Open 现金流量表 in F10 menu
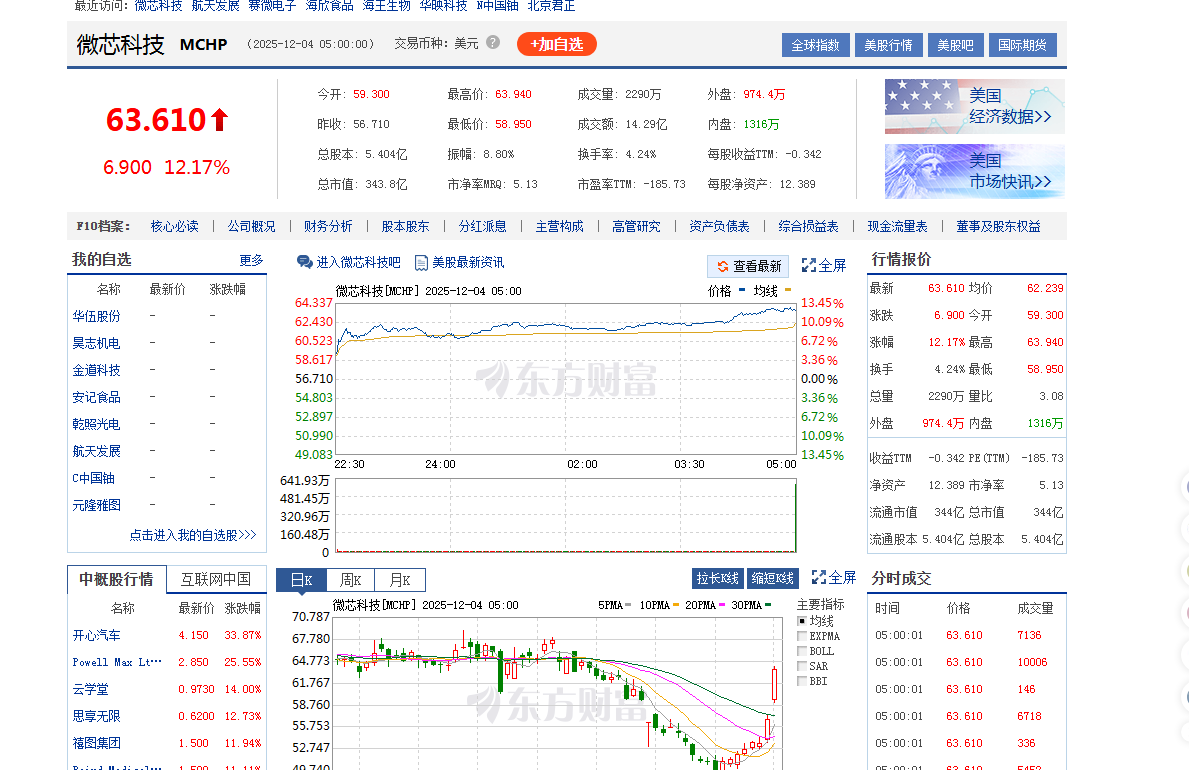 point(898,226)
